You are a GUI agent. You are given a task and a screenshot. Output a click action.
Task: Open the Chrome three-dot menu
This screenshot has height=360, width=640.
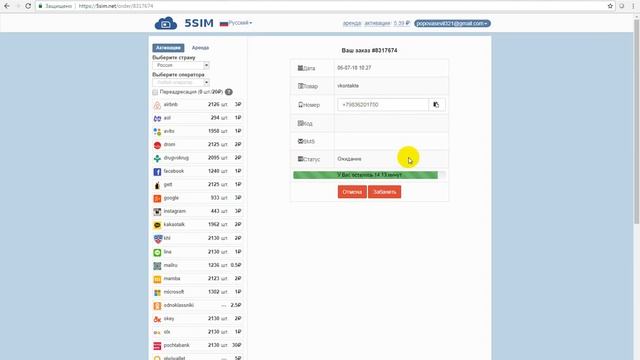click(633, 6)
